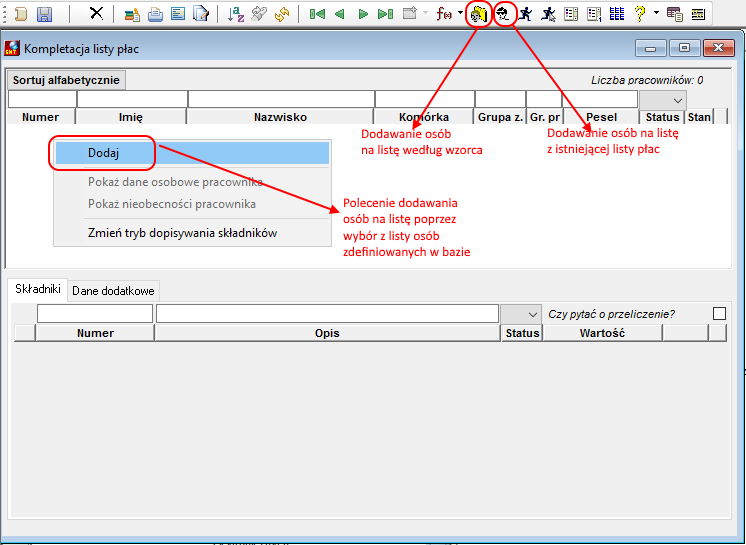Click the gray chain-link tools icon
The width and height of the screenshot is (746, 545).
click(259, 14)
